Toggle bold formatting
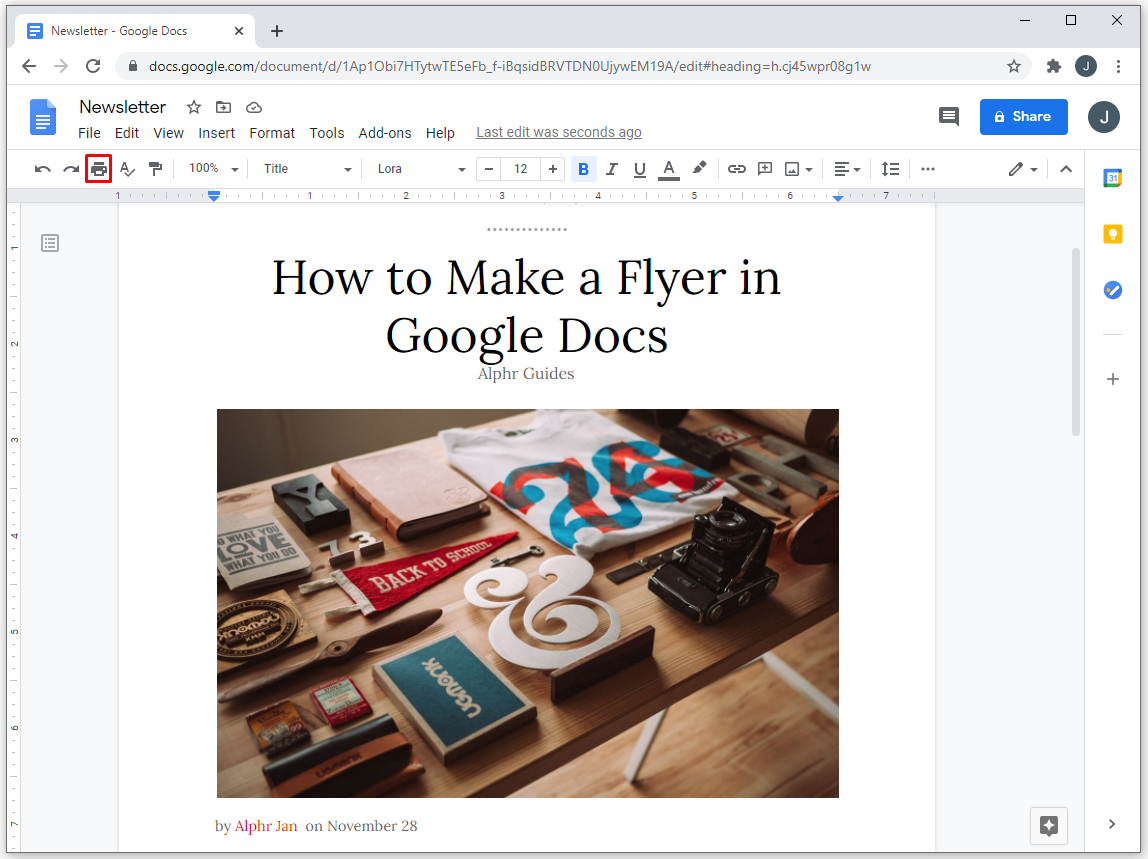 click(583, 168)
